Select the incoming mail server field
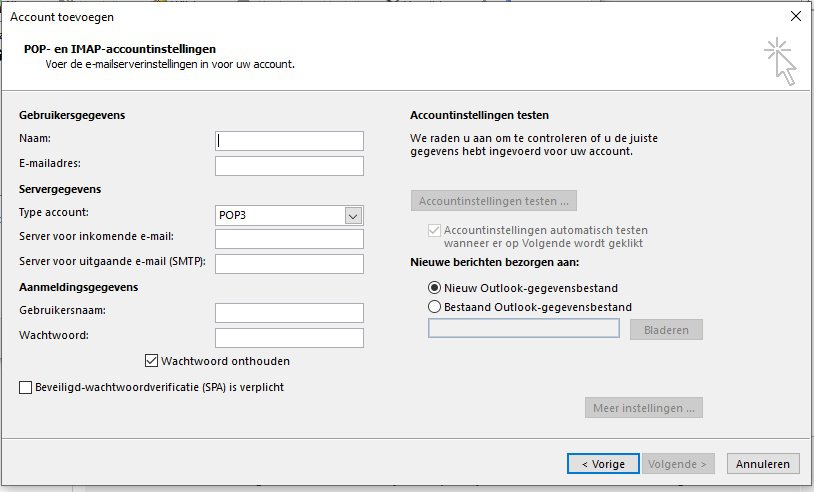The image size is (814, 492). pyautogui.click(x=289, y=239)
